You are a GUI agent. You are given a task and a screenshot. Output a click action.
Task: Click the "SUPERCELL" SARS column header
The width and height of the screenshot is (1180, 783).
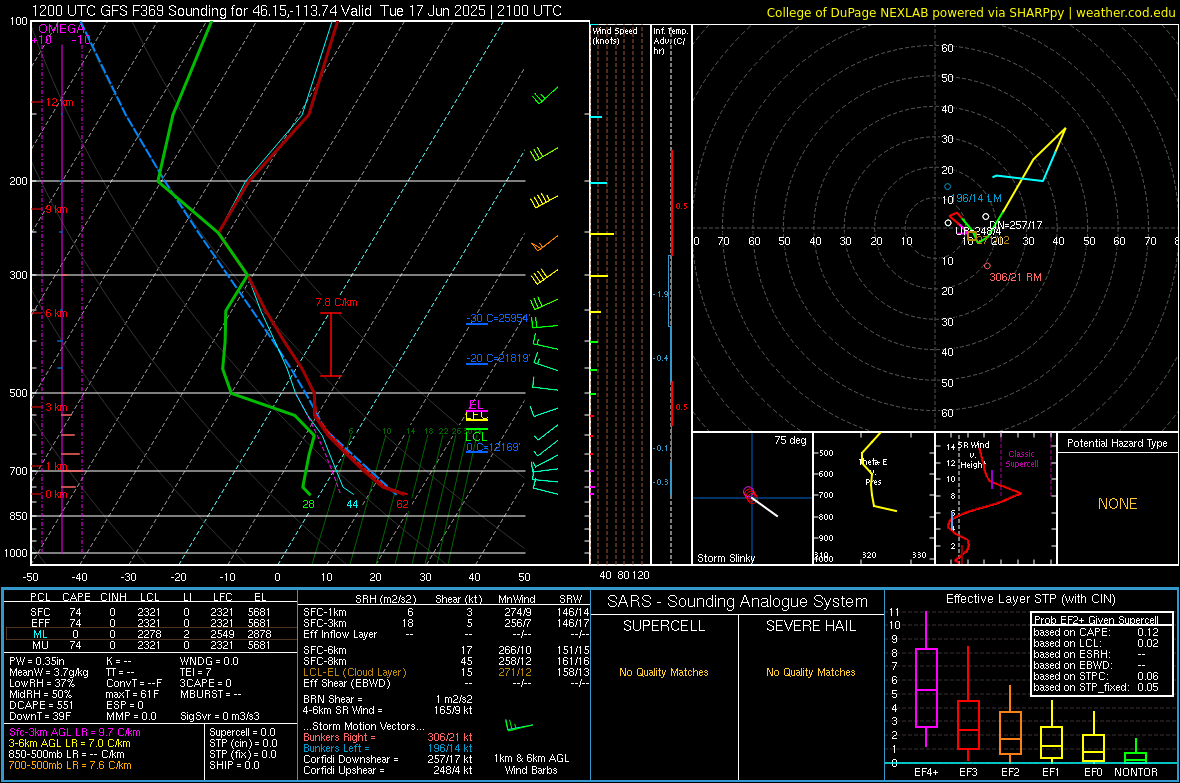664,626
